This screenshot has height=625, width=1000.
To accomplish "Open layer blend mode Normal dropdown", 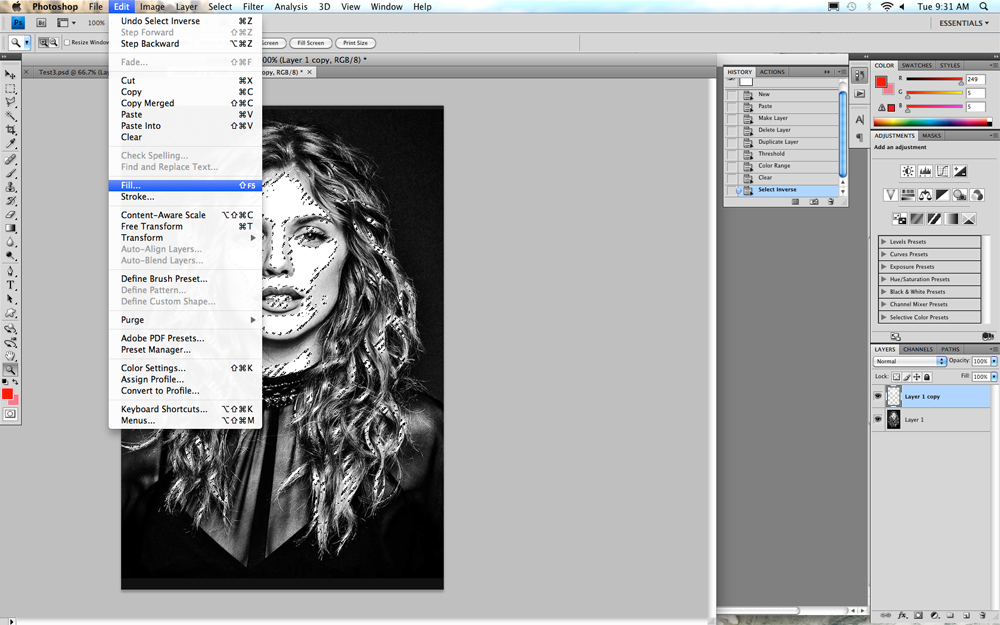I will (909, 361).
